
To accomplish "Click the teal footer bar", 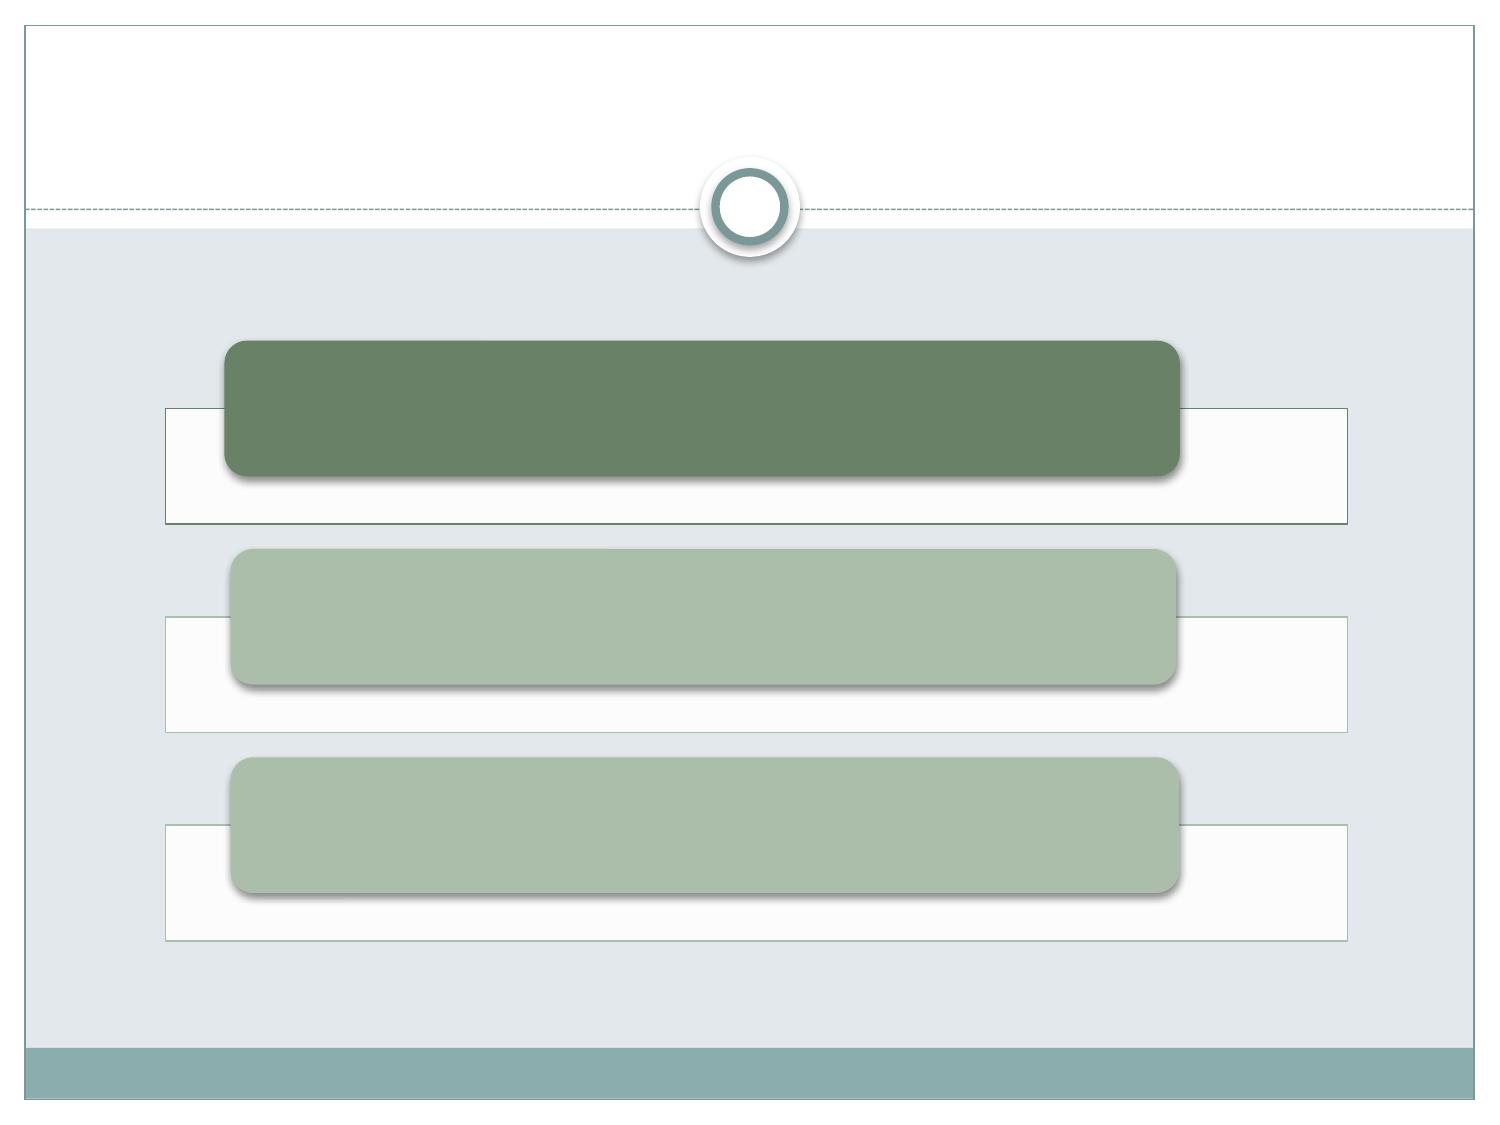I will (749, 1073).
